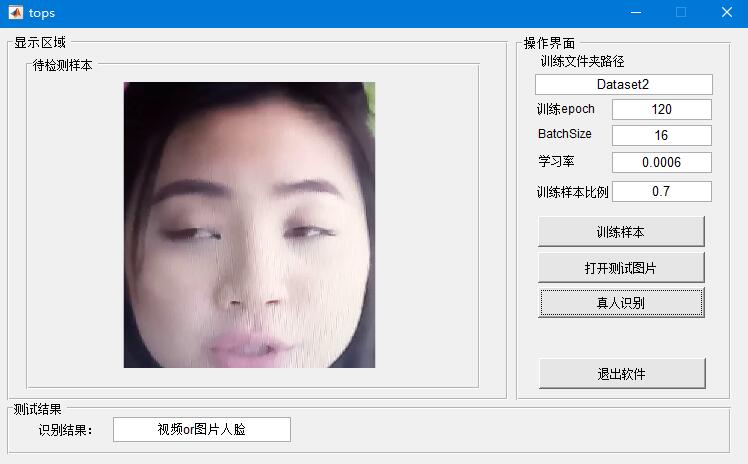Click the 训练样本比例 field showing 0.7
The height and width of the screenshot is (464, 748).
coord(662,192)
